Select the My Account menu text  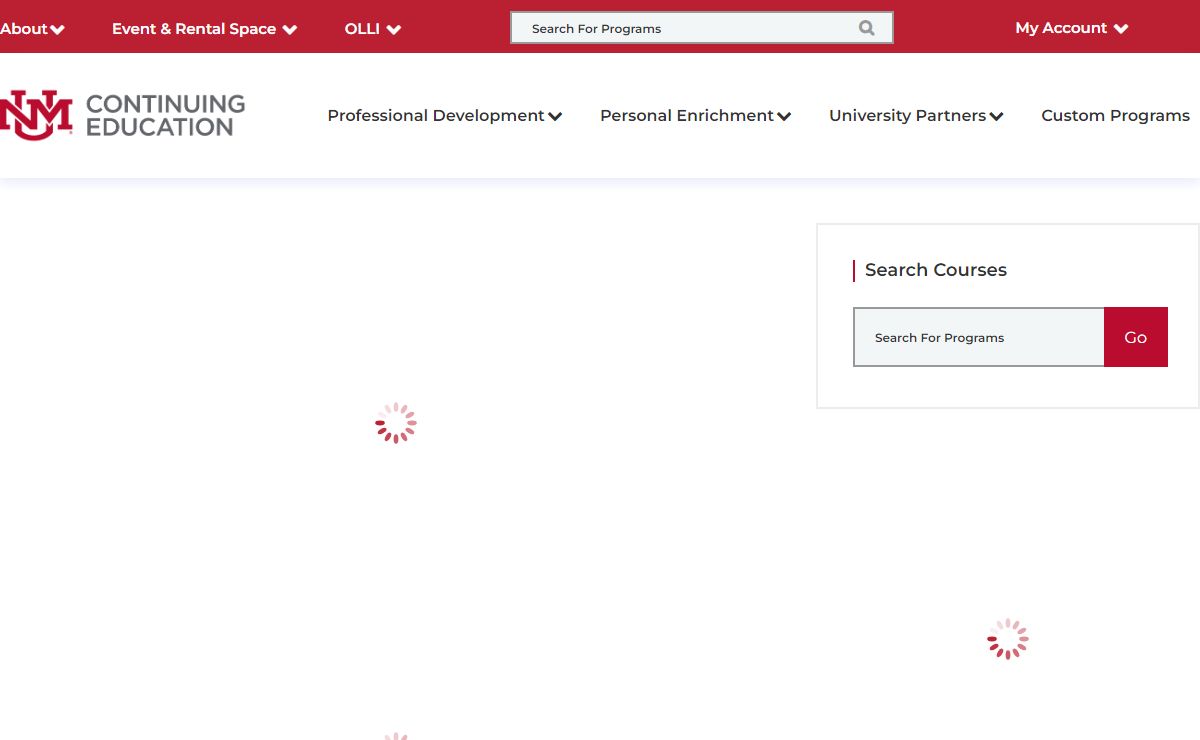click(x=1061, y=28)
